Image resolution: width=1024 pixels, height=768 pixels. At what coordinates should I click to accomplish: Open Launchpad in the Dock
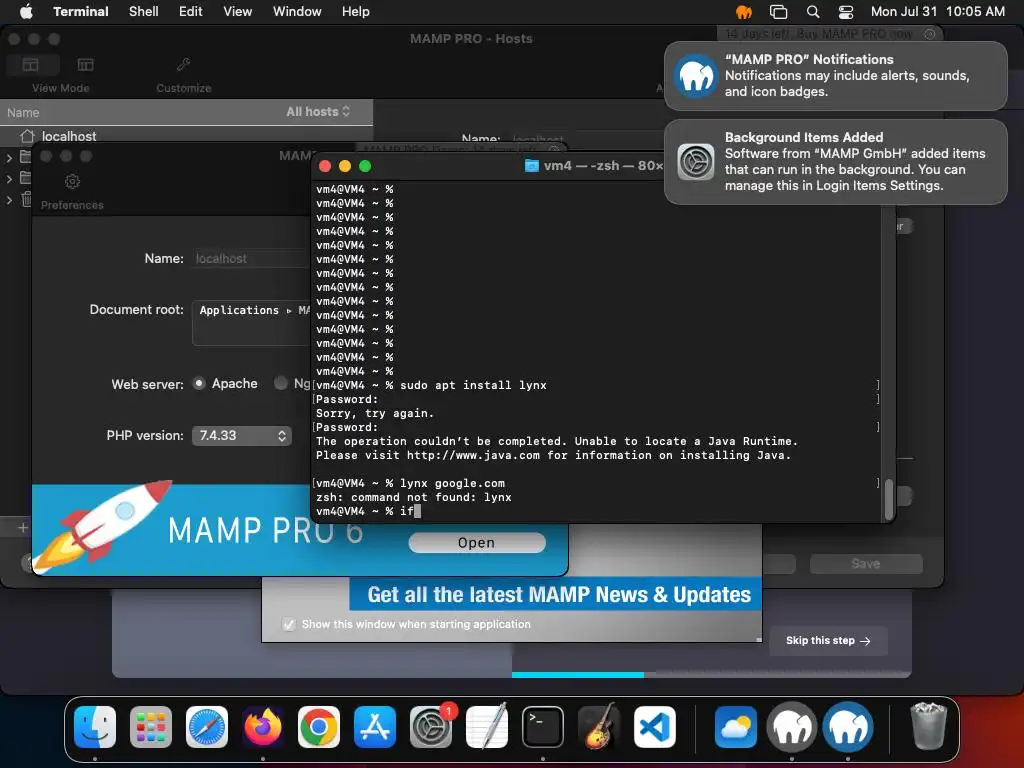[x=151, y=727]
